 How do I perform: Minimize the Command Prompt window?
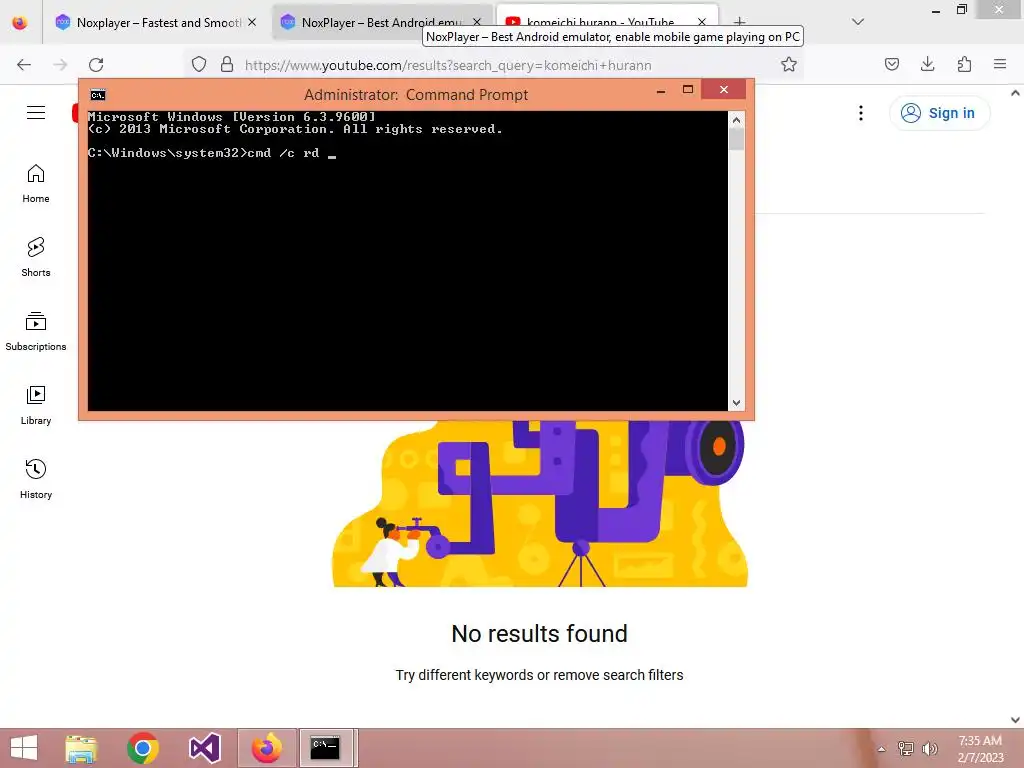pyautogui.click(x=661, y=91)
